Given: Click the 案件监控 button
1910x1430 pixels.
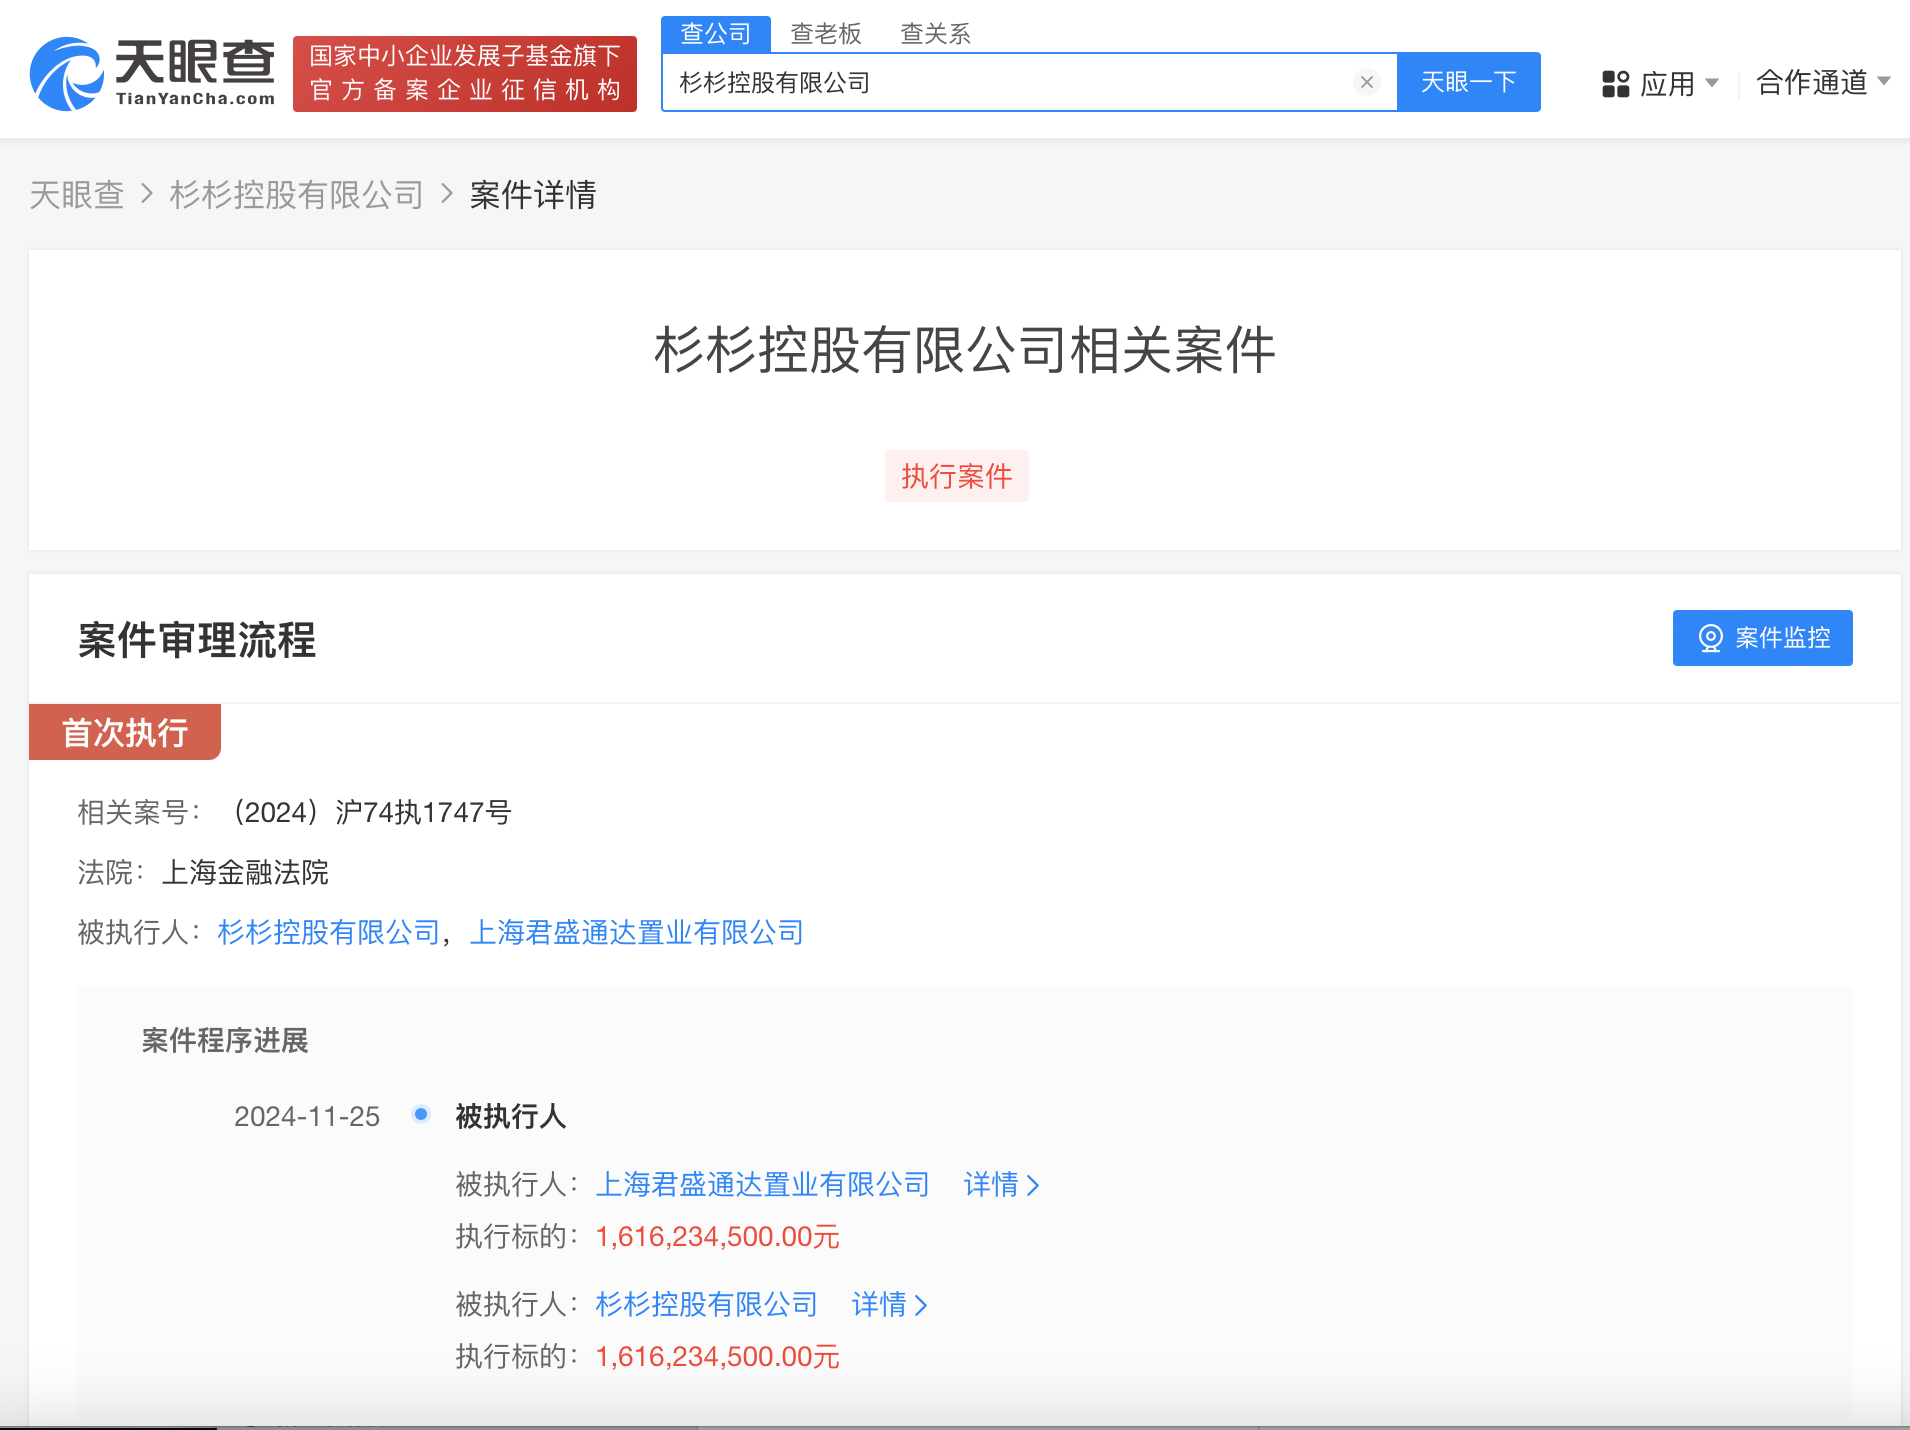Looking at the screenshot, I should click(1762, 638).
